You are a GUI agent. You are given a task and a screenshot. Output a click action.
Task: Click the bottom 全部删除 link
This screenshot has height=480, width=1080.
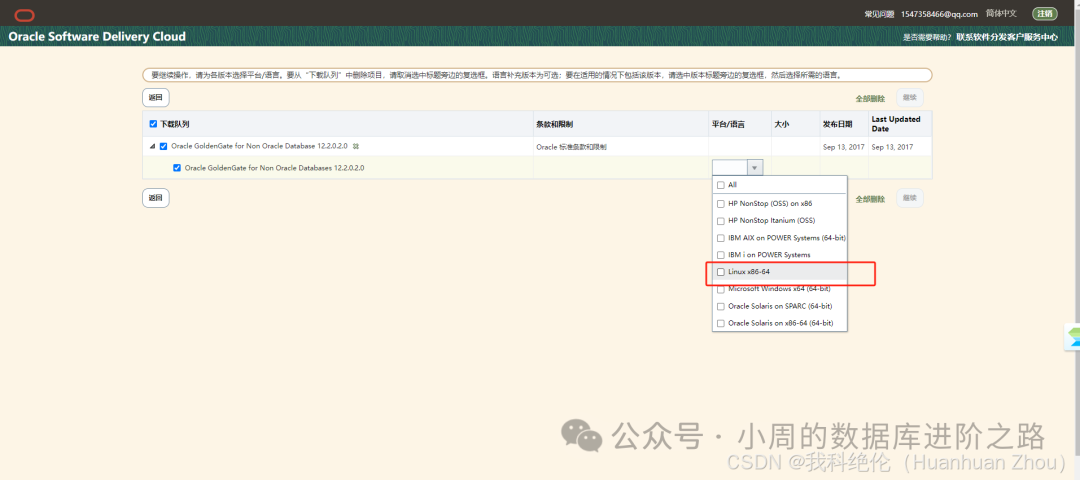pyautogui.click(x=870, y=199)
